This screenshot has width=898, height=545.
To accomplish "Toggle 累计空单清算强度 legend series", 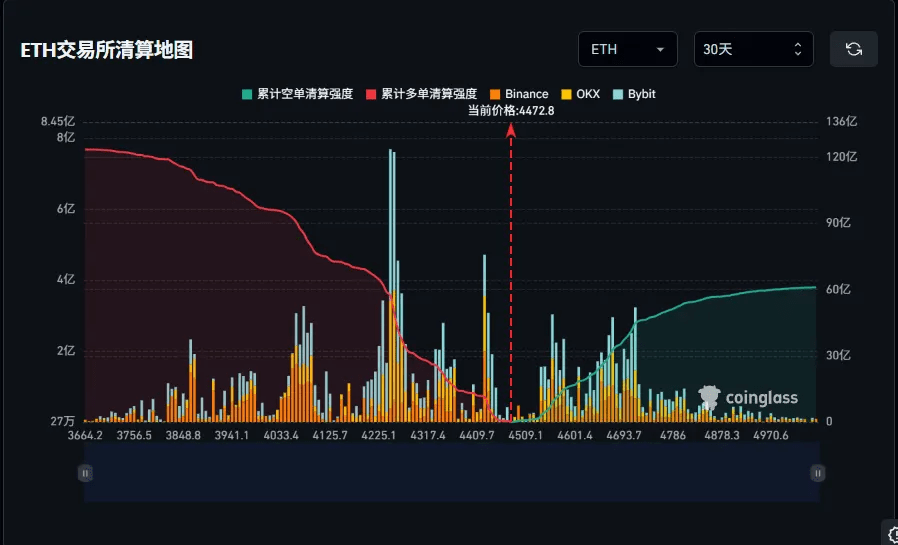I will 297,94.
